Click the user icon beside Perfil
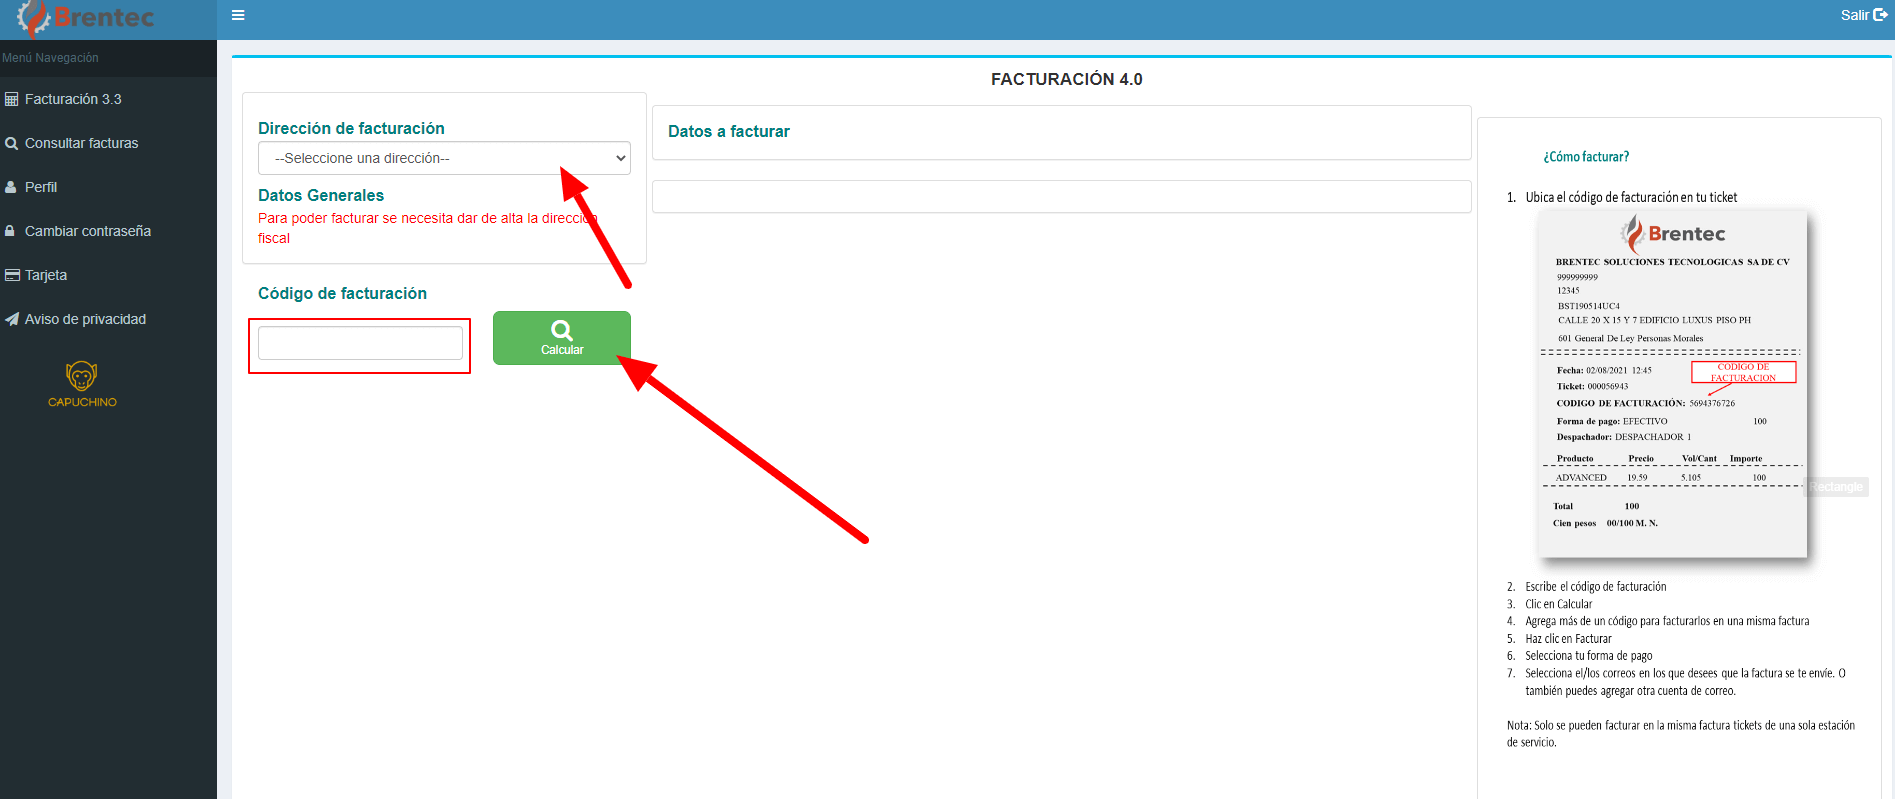The height and width of the screenshot is (799, 1895). point(11,187)
